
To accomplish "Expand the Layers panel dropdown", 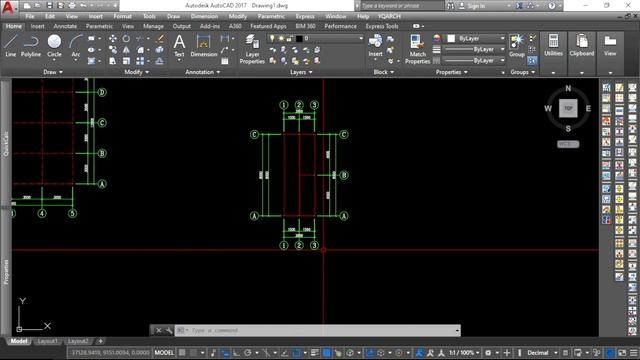I will click(x=301, y=72).
